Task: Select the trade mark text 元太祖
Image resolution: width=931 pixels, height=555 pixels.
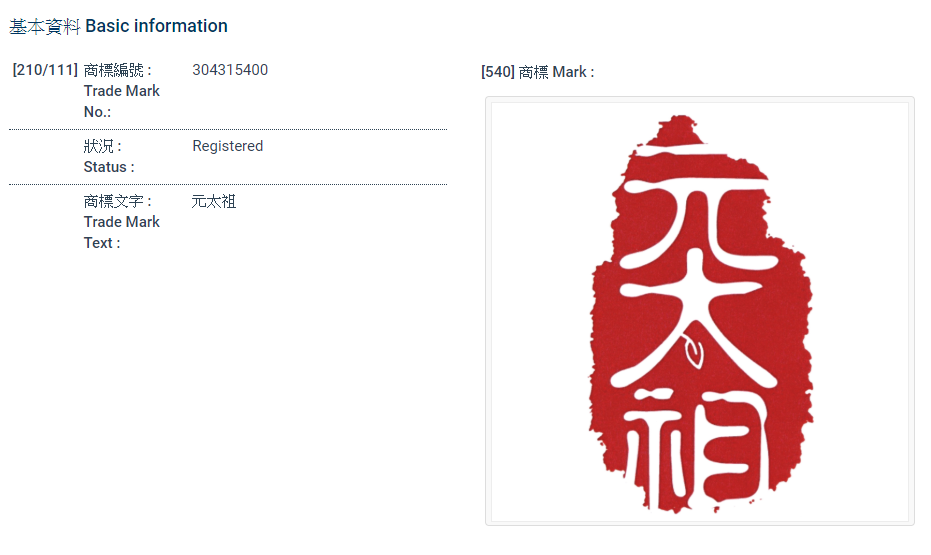Action: click(x=214, y=201)
